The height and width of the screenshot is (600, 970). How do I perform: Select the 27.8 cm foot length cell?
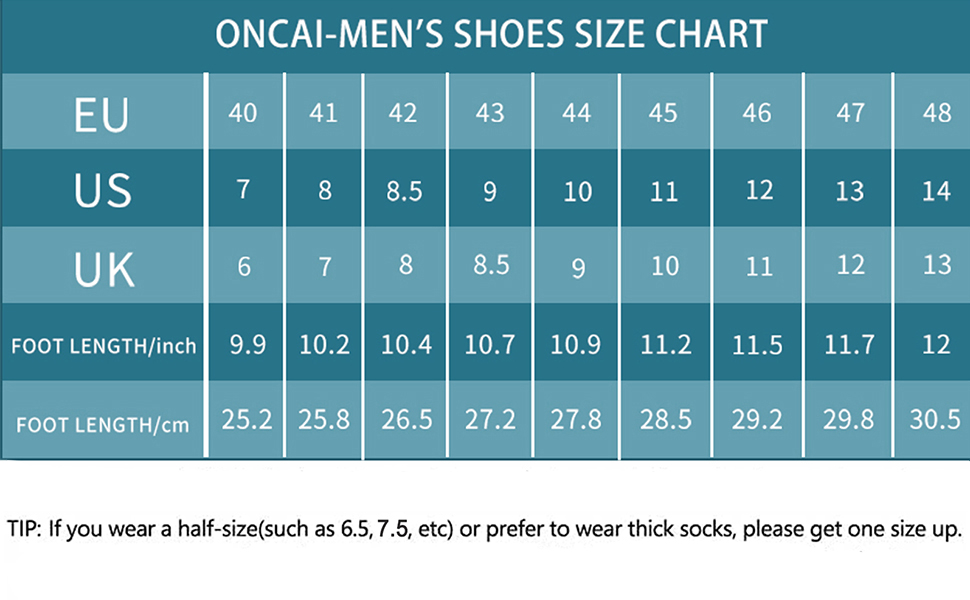click(x=577, y=420)
